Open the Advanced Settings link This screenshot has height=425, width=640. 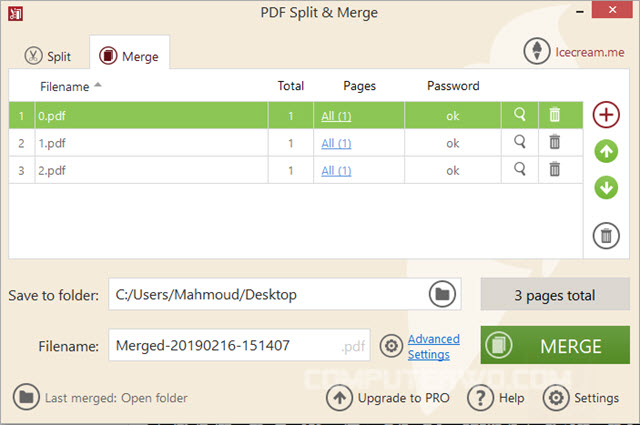[433, 347]
